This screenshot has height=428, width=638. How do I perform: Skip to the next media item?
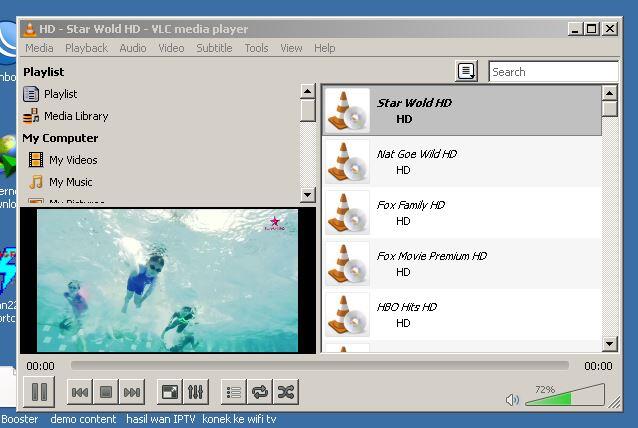(x=132, y=392)
